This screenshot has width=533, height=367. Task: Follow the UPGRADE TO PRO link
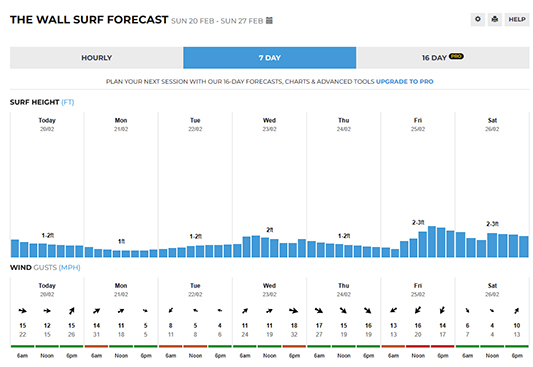[x=405, y=82]
